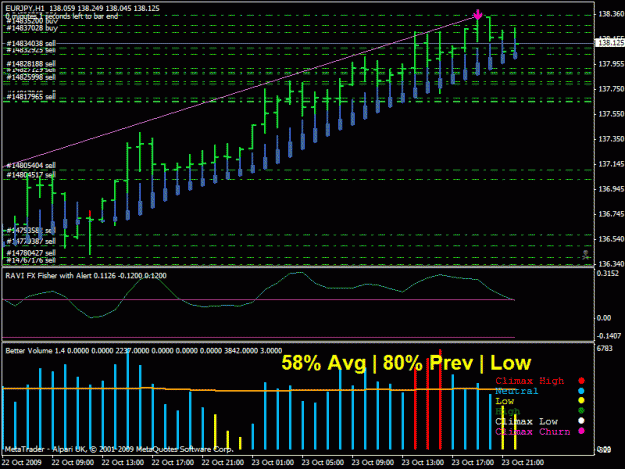Click the 6783 volume scale value
The image size is (625, 469).
point(604,349)
